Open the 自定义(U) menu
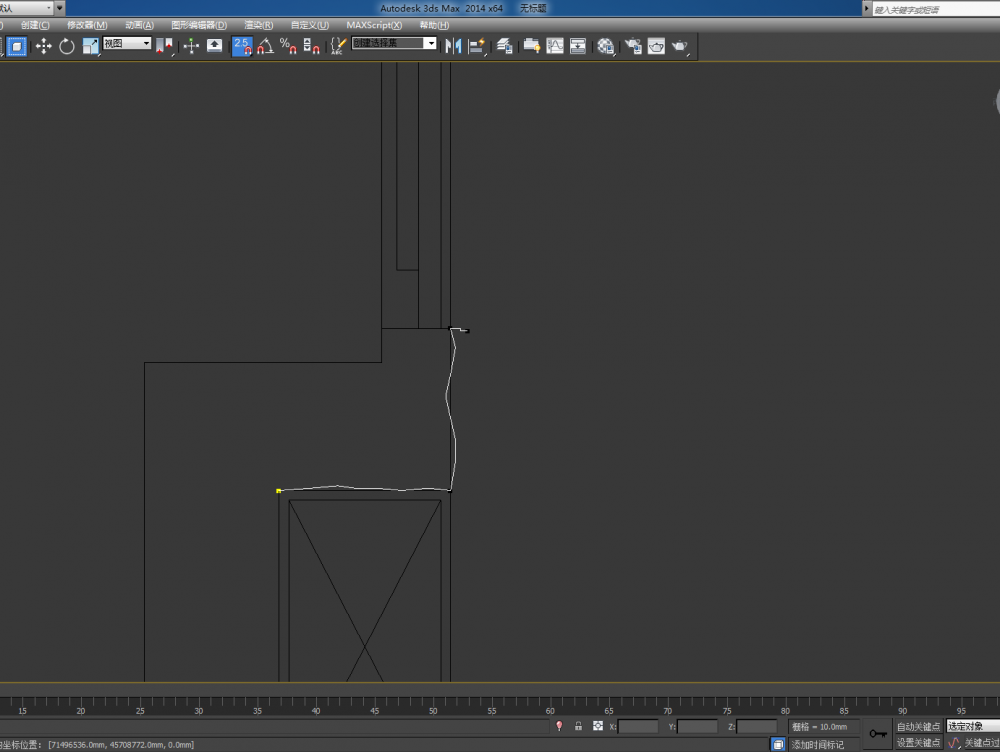Screen dimensions: 1000x752 310,25
